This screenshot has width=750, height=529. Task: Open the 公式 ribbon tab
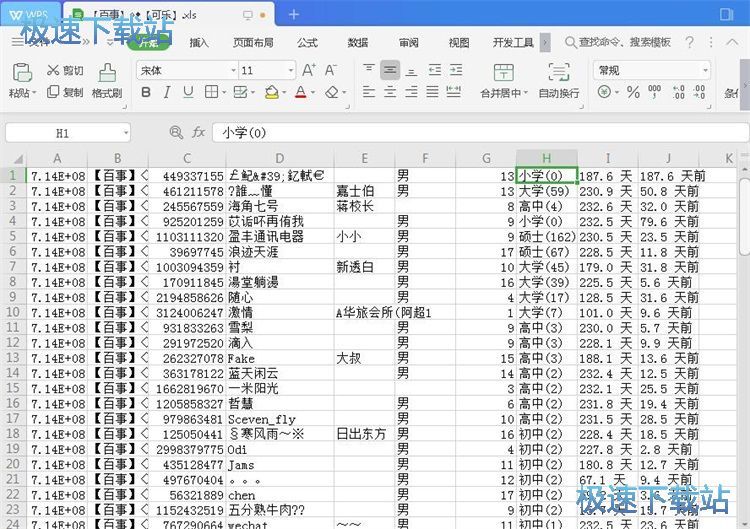[x=307, y=43]
